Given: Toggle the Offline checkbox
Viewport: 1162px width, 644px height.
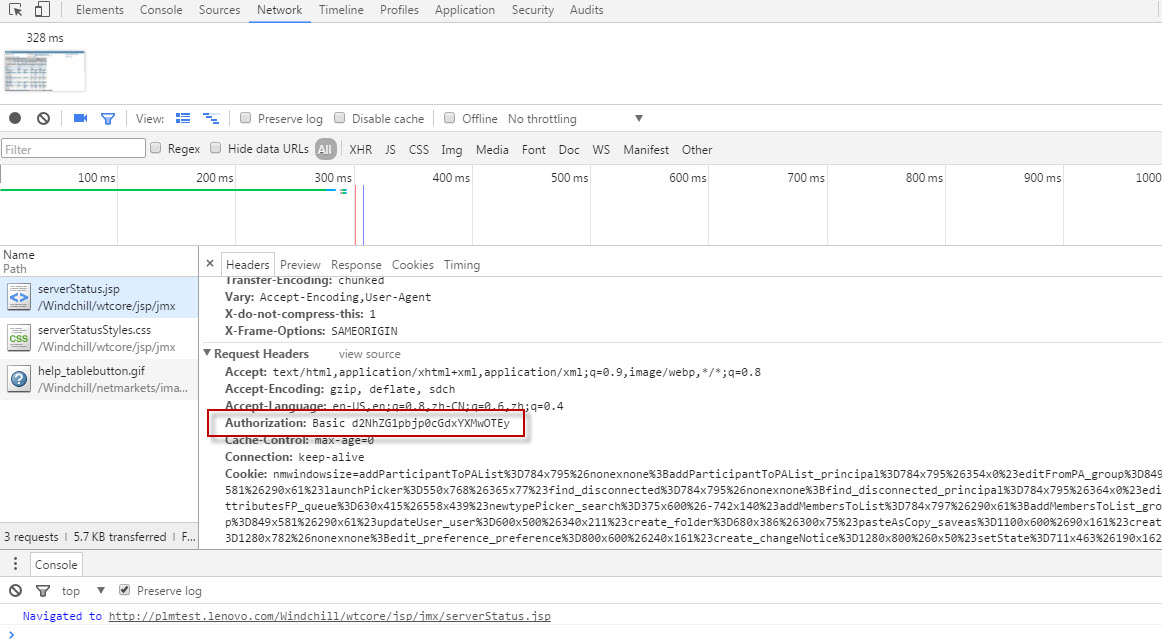Looking at the screenshot, I should pyautogui.click(x=449, y=118).
